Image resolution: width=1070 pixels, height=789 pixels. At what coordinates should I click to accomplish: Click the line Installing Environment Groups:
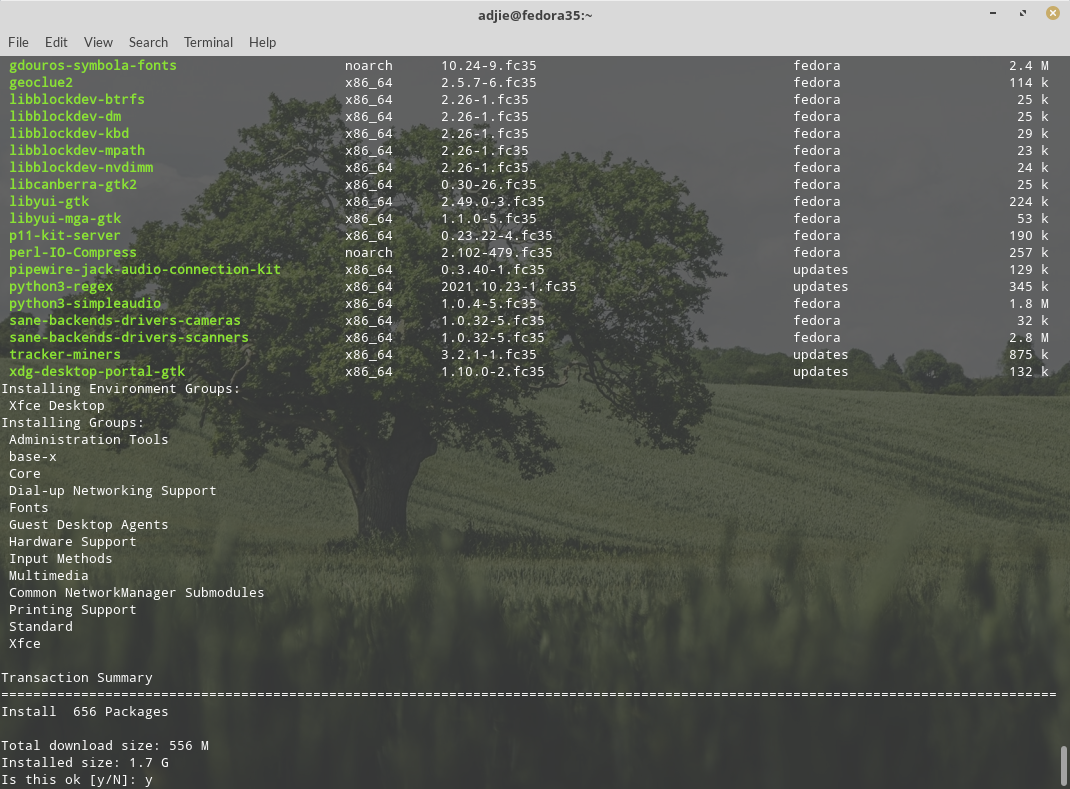click(x=121, y=389)
